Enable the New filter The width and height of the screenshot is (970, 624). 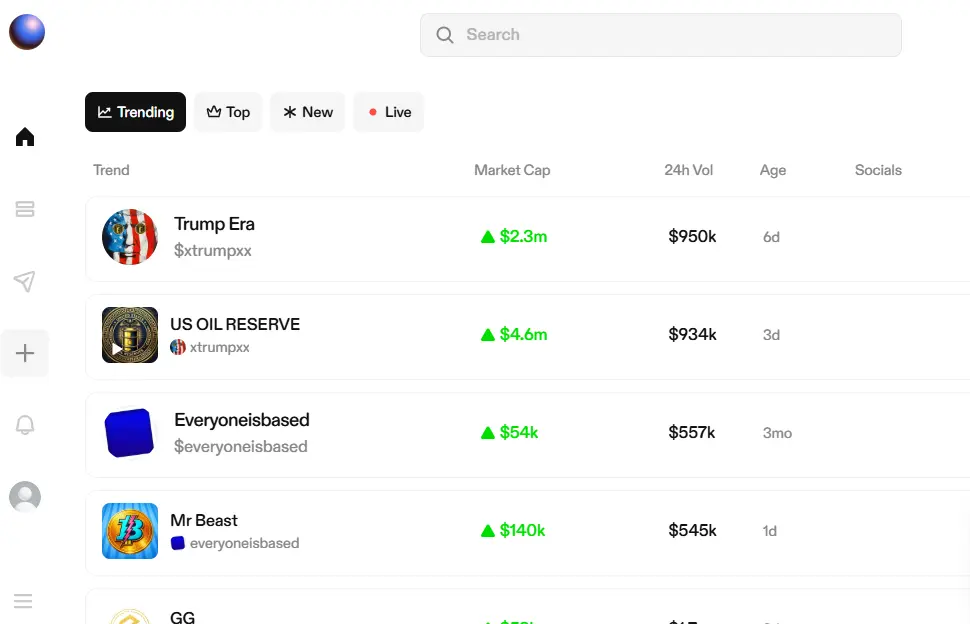tap(307, 112)
